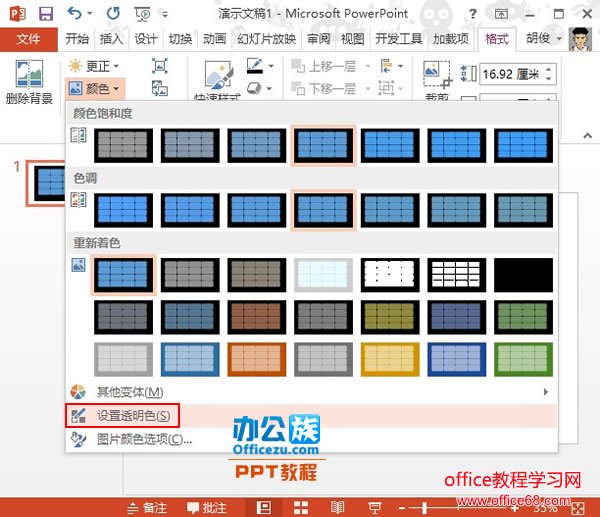Open 其他变体(M) submenu
Image resolution: width=600 pixels, height=517 pixels.
[x=311, y=392]
